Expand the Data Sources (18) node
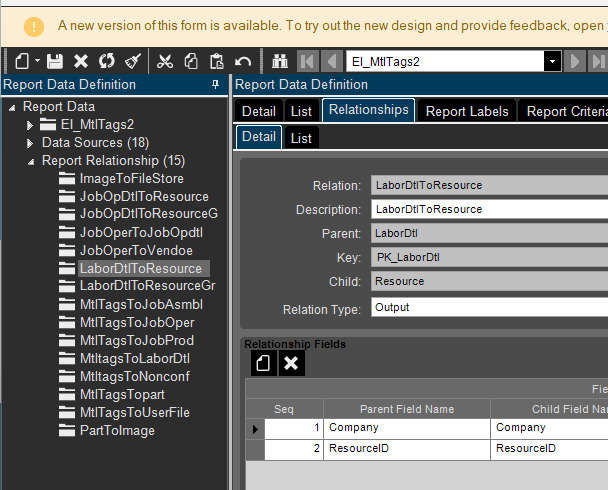The height and width of the screenshot is (490, 608). point(29,143)
